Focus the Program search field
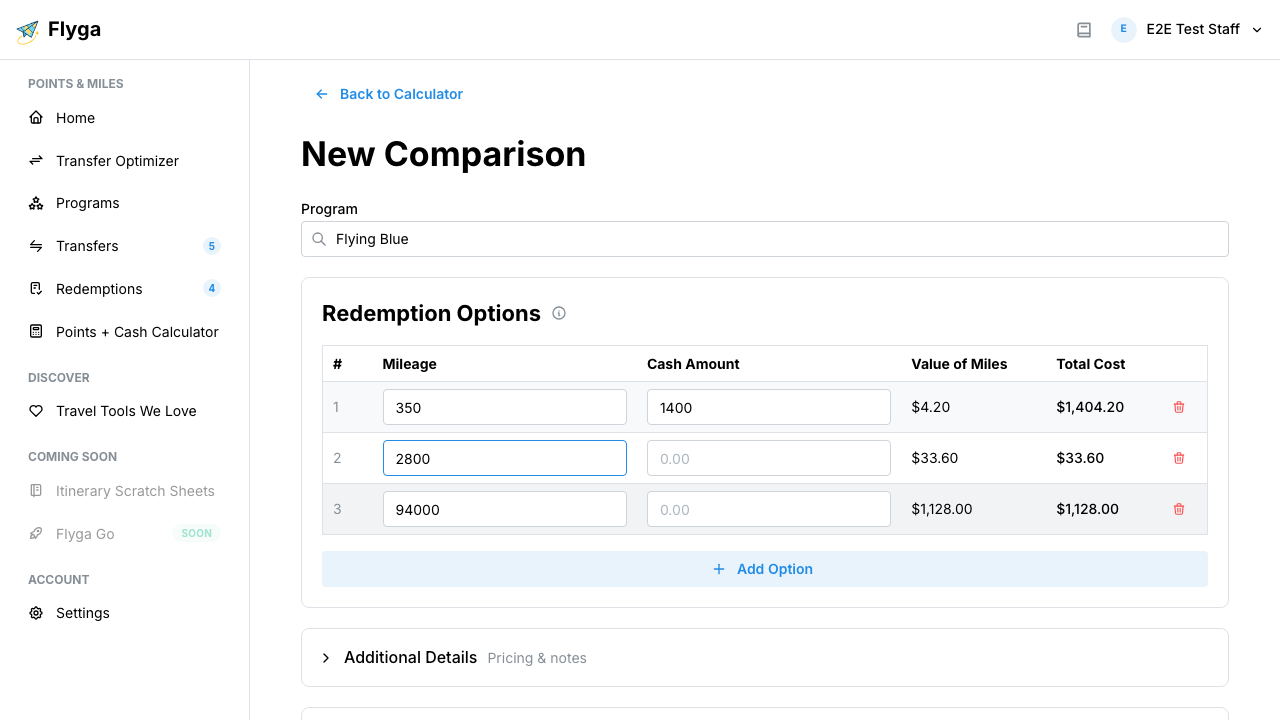The width and height of the screenshot is (1280, 720). pos(765,239)
